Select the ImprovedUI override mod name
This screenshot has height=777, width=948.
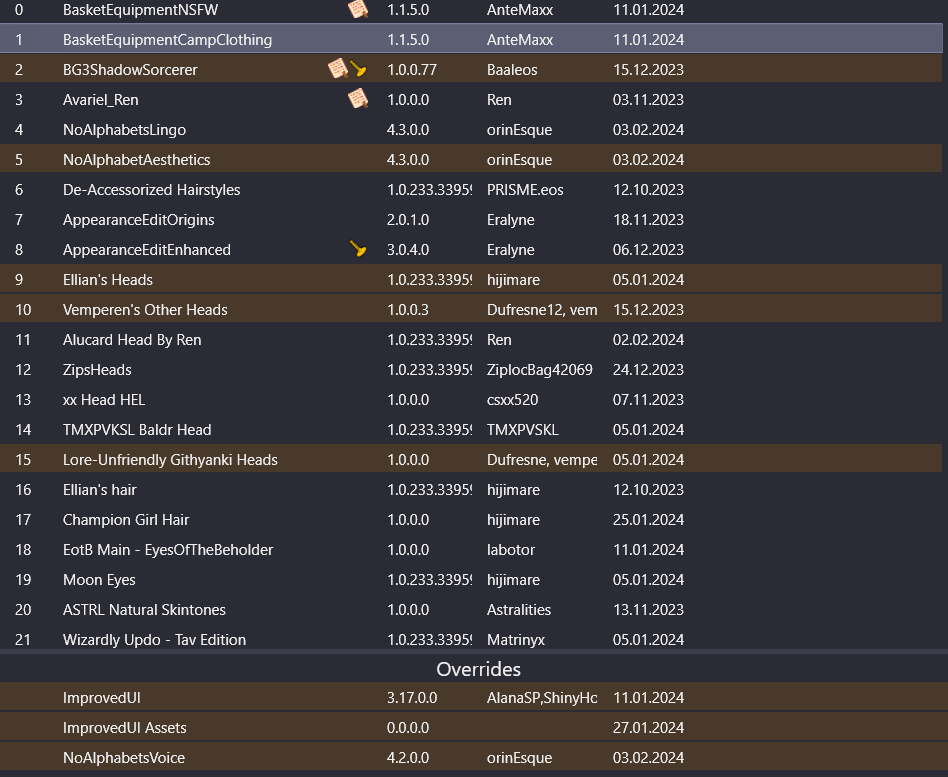coord(102,698)
